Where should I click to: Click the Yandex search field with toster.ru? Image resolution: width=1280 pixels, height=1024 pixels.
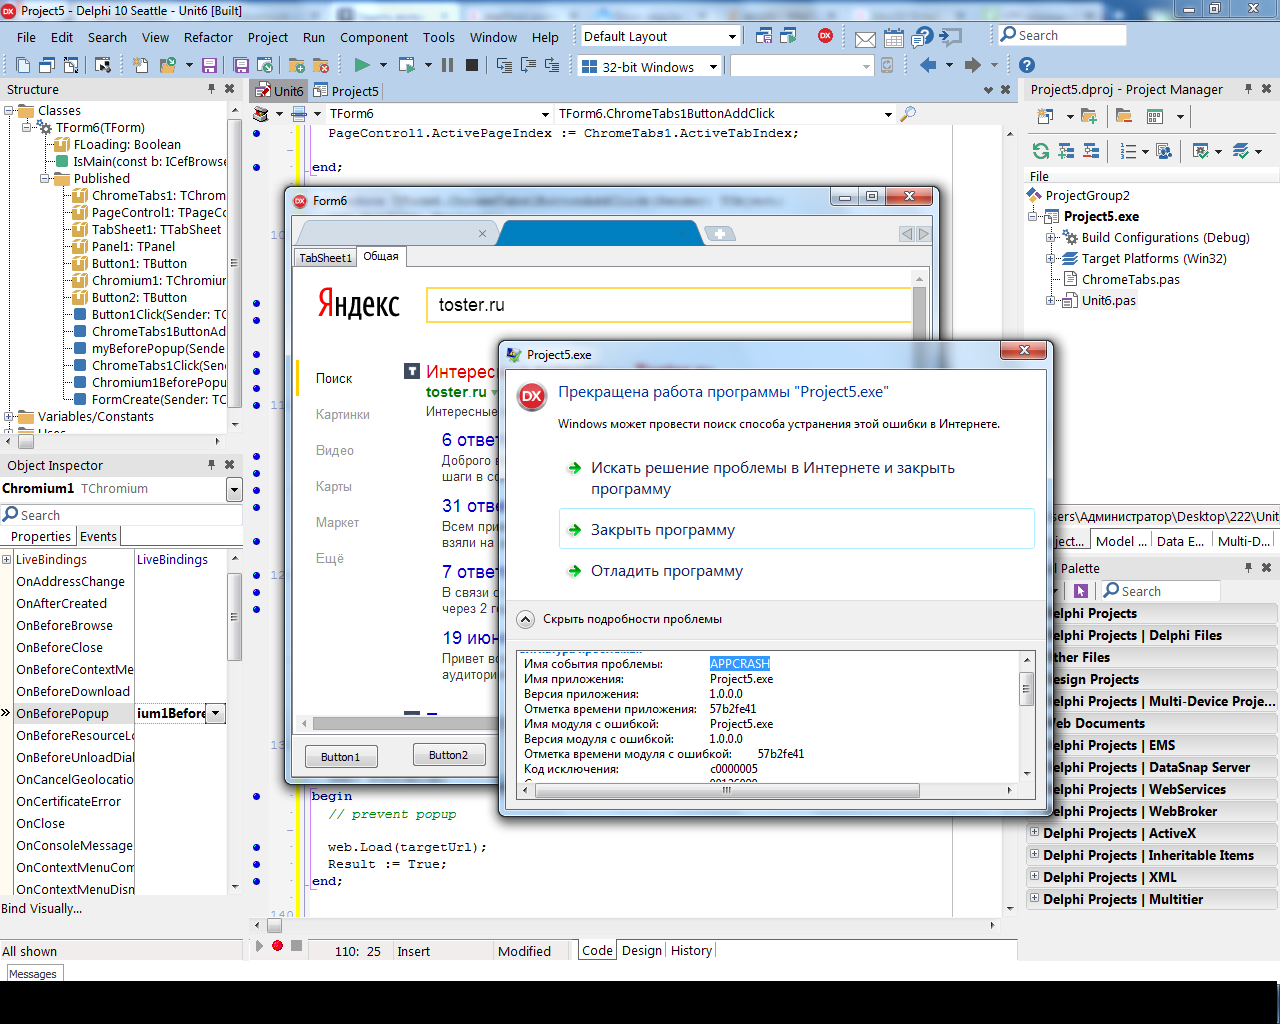pyautogui.click(x=669, y=305)
